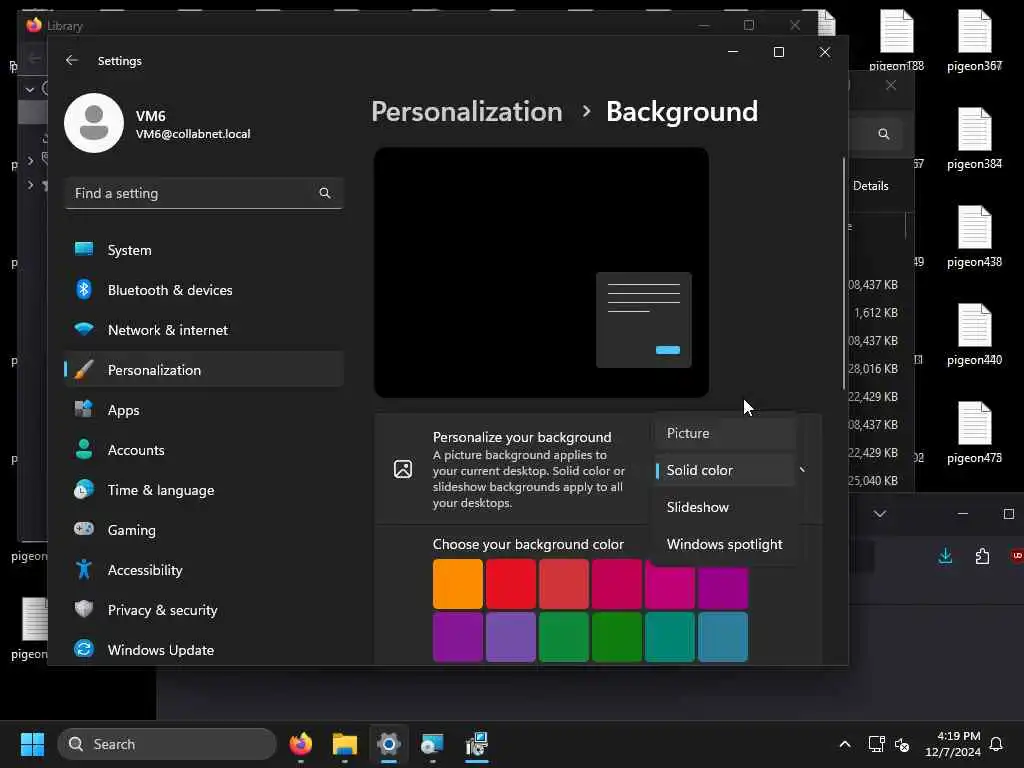Pick the orange background color

point(458,584)
